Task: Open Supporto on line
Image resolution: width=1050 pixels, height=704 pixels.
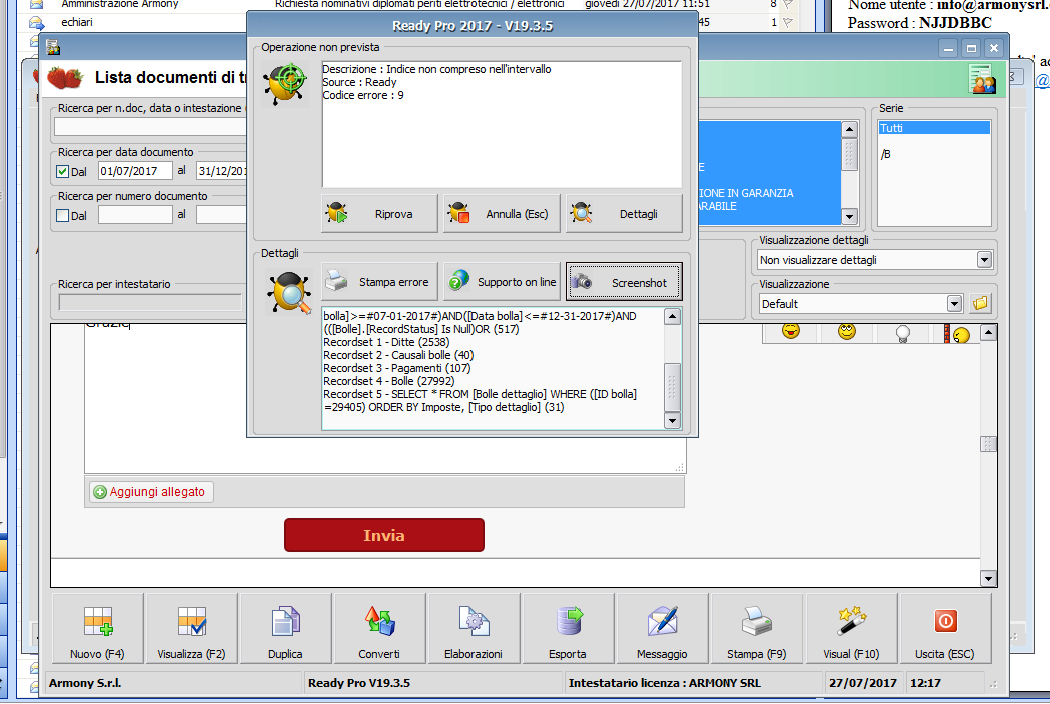Action: click(502, 282)
